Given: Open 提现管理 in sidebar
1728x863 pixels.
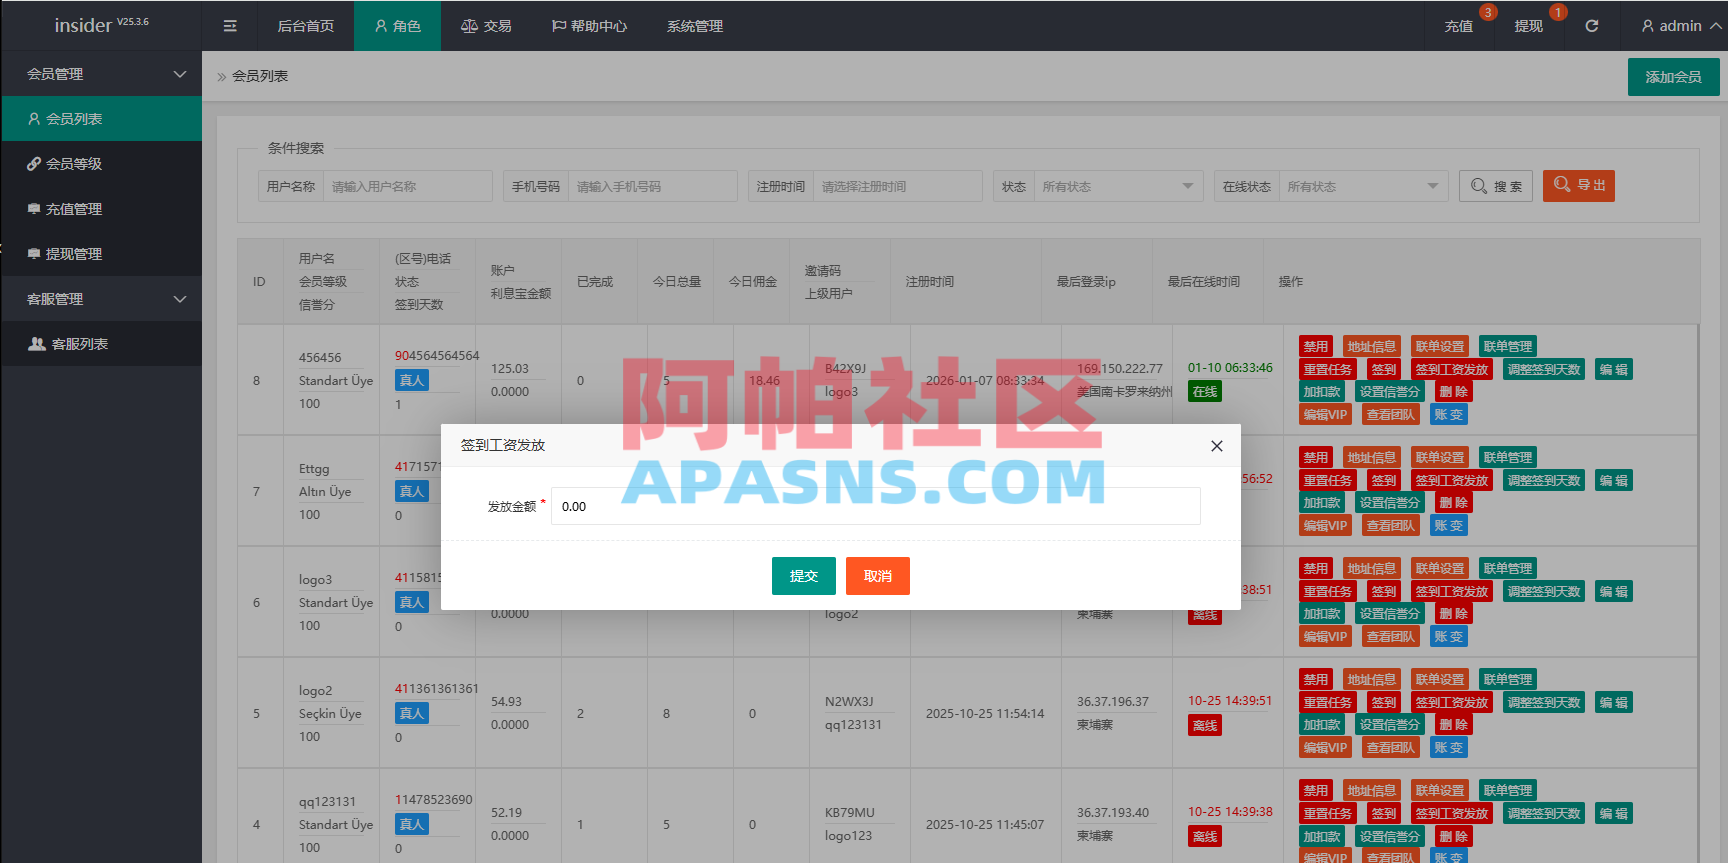Looking at the screenshot, I should tap(101, 254).
